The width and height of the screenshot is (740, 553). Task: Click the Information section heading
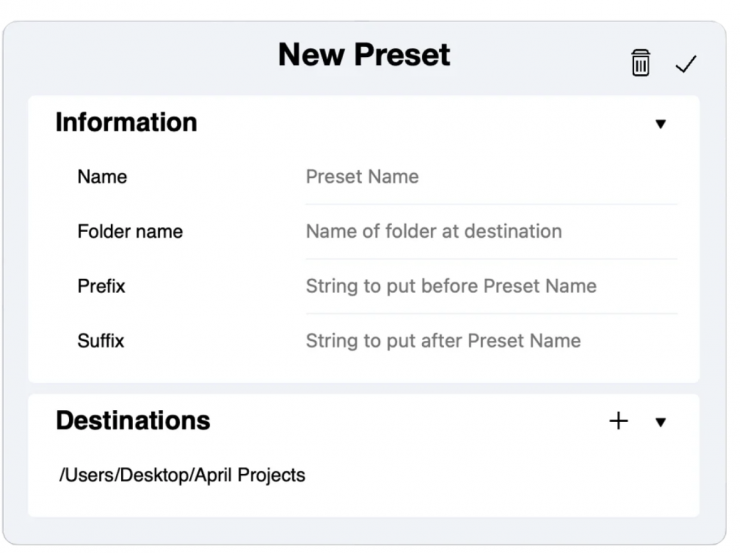(x=126, y=123)
